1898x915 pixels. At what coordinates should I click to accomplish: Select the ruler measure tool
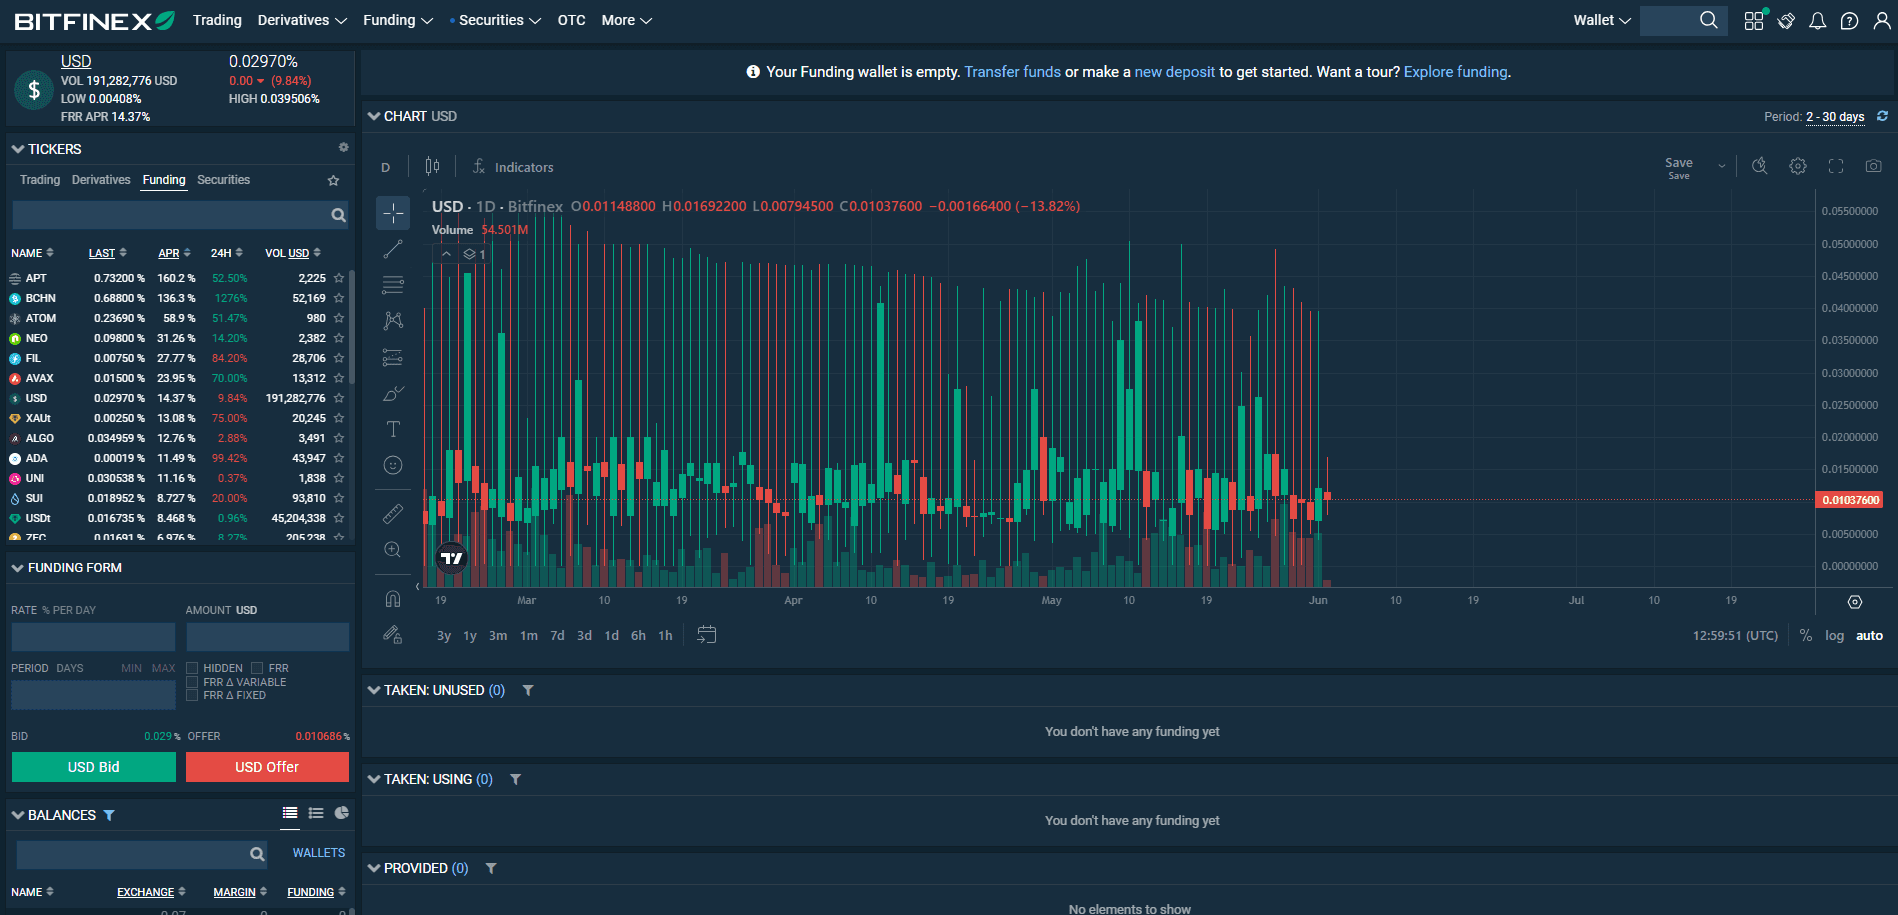tap(393, 514)
